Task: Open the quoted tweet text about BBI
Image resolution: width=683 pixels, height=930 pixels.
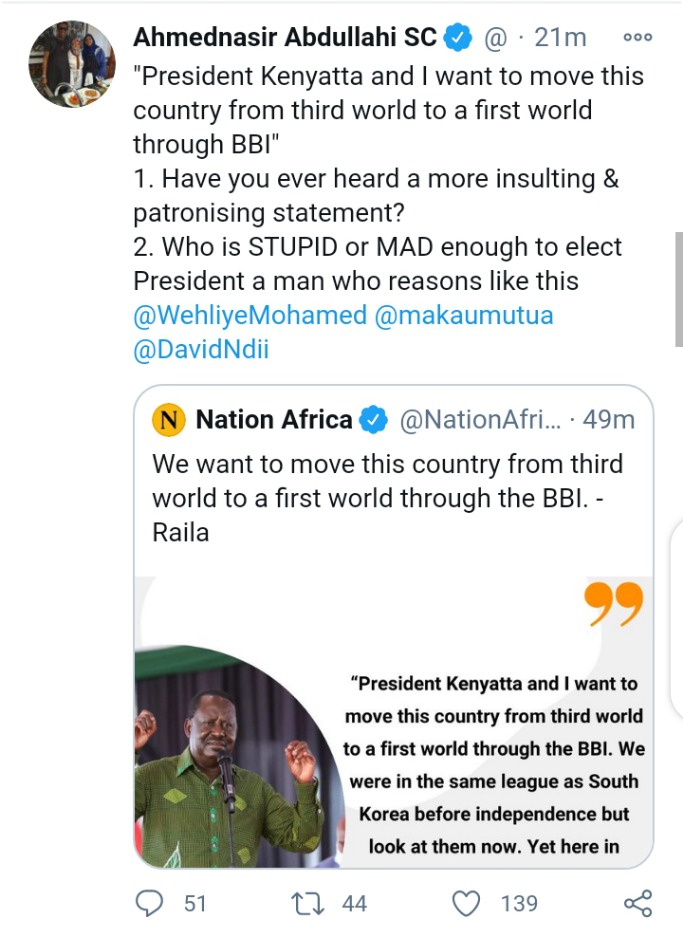Action: (388, 498)
